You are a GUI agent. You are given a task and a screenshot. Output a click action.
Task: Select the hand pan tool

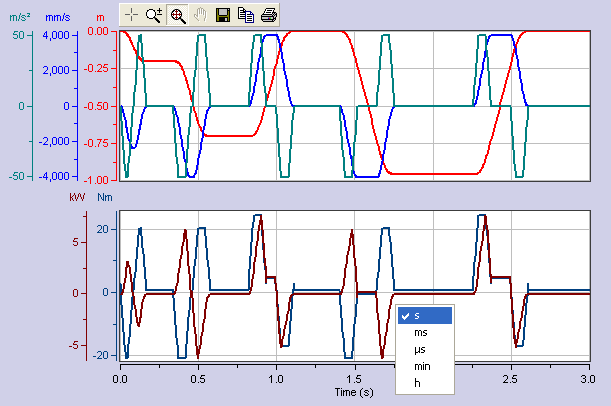199,15
